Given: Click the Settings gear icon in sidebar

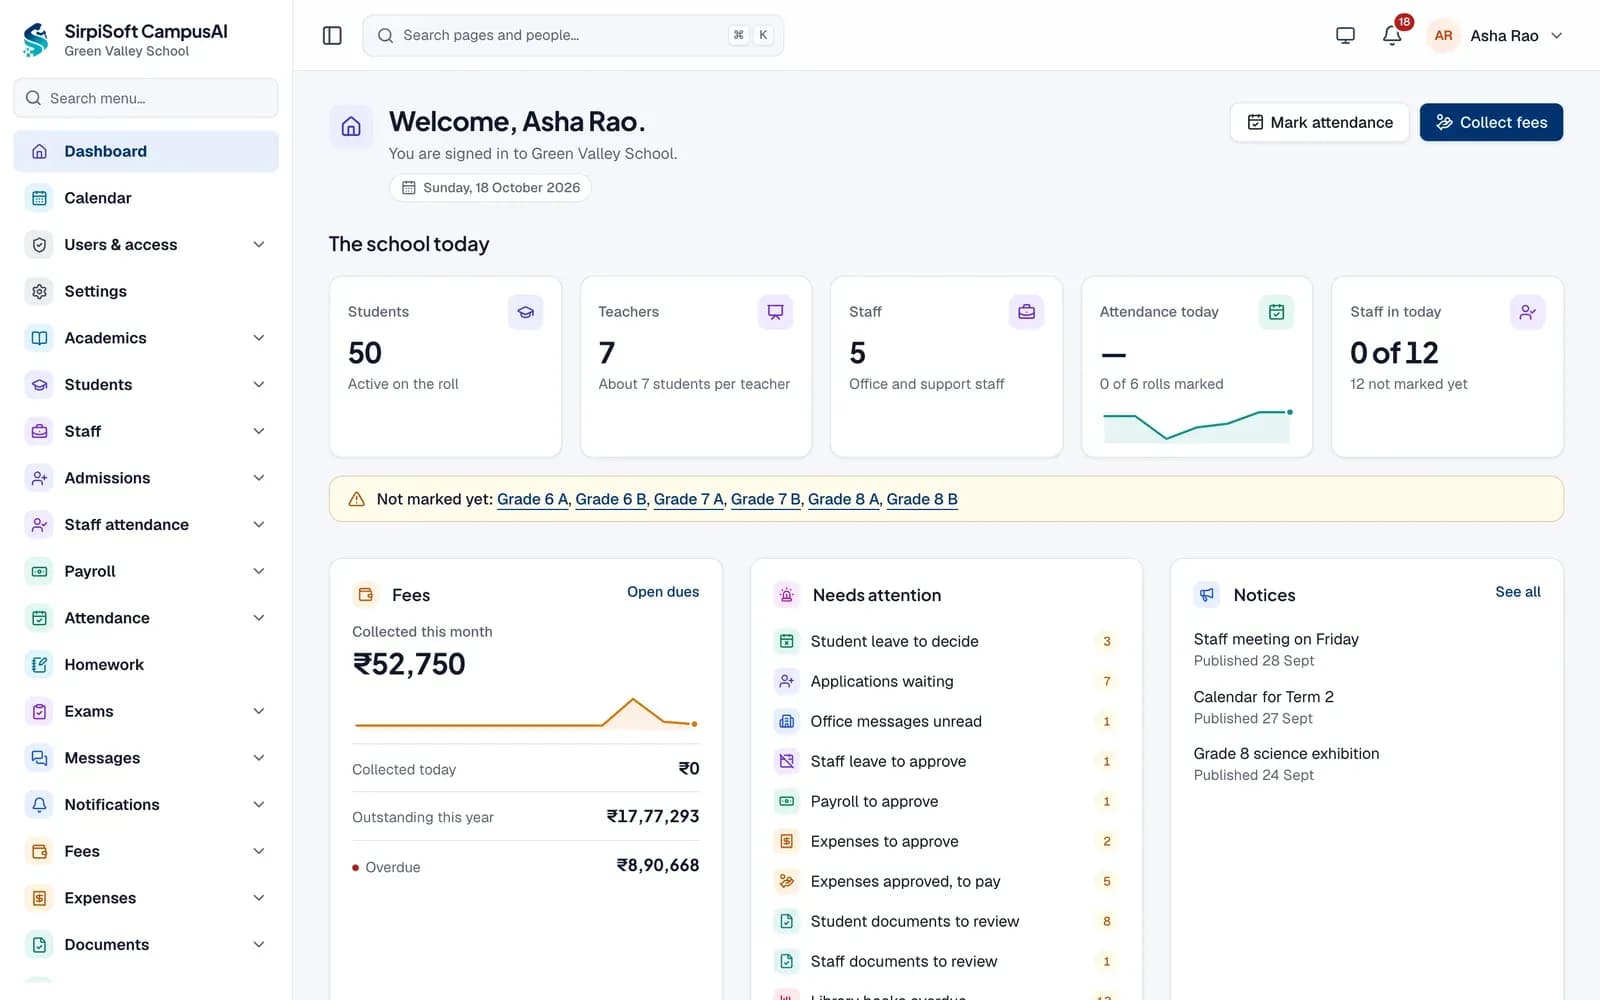Looking at the screenshot, I should [39, 291].
